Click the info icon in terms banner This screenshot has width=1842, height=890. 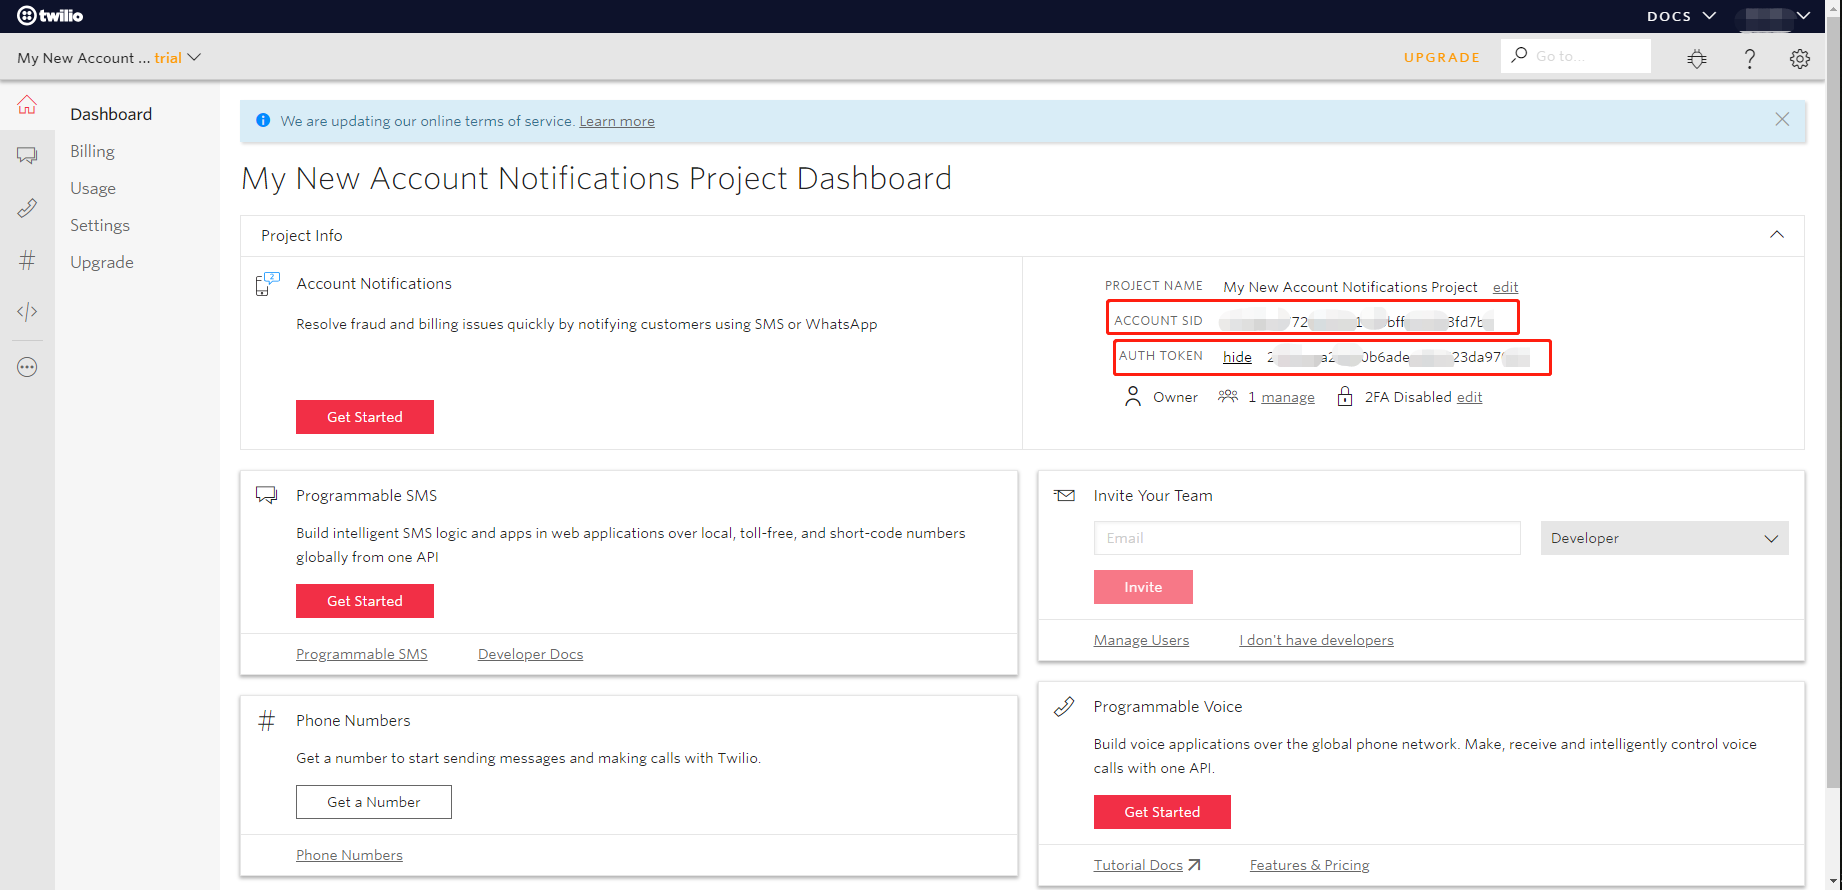[263, 120]
